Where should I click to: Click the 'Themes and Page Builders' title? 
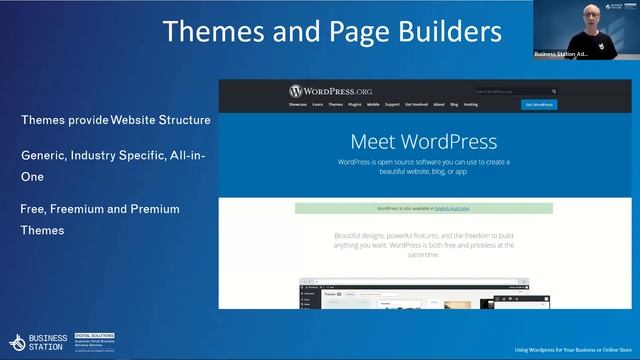point(332,31)
